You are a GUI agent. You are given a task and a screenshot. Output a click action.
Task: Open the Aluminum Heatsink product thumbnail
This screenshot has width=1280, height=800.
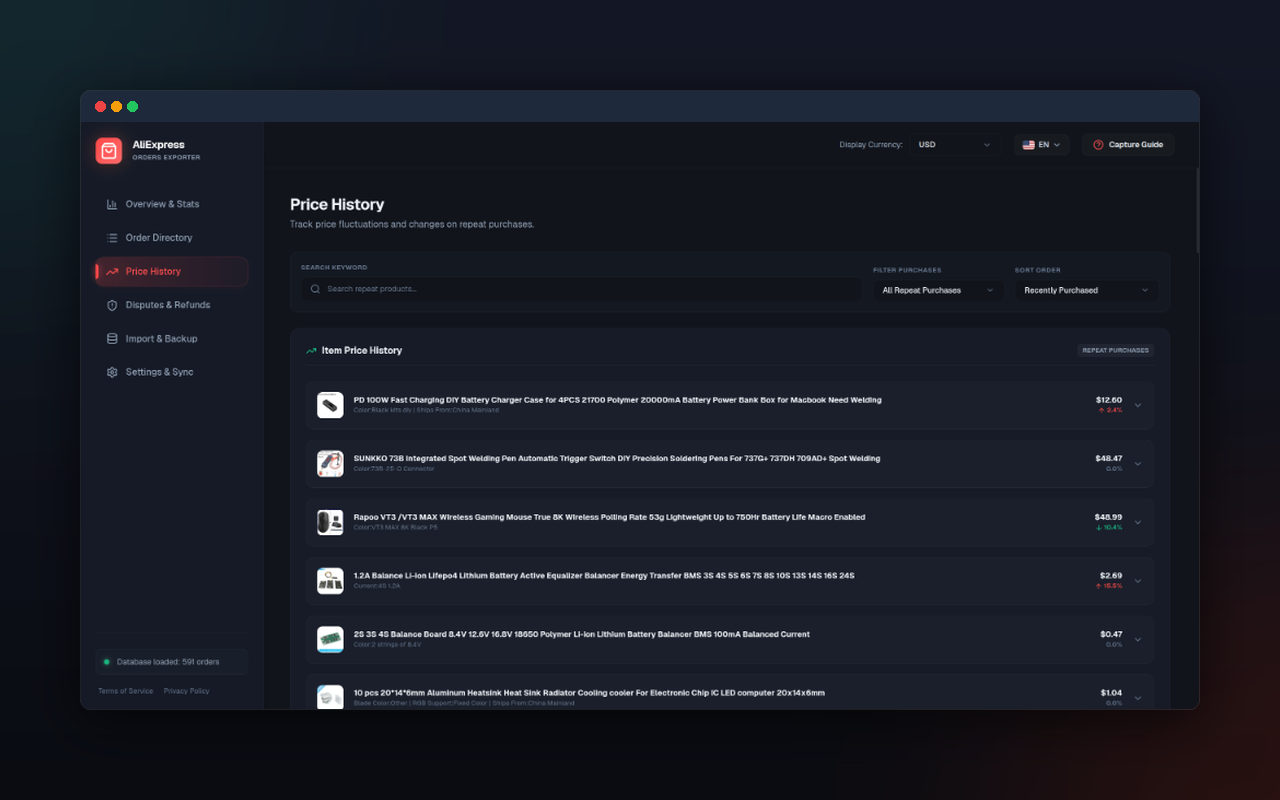330,697
